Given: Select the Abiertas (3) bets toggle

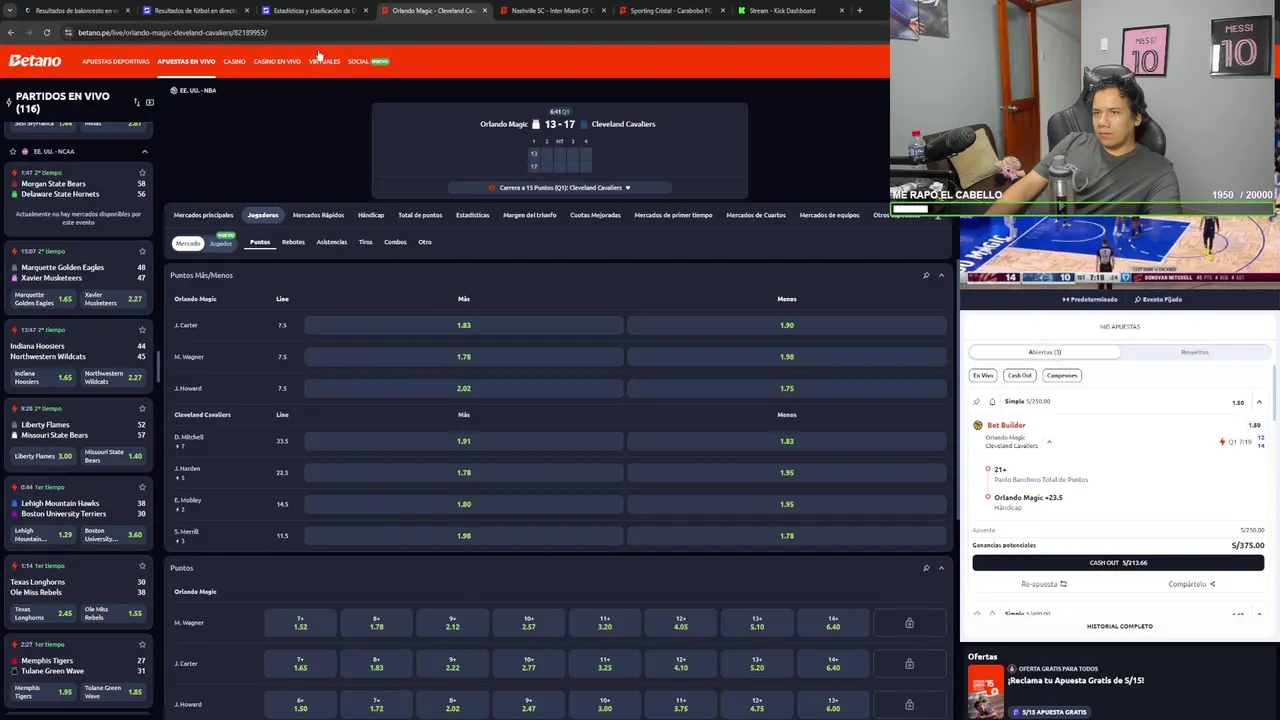Looking at the screenshot, I should (1044, 352).
